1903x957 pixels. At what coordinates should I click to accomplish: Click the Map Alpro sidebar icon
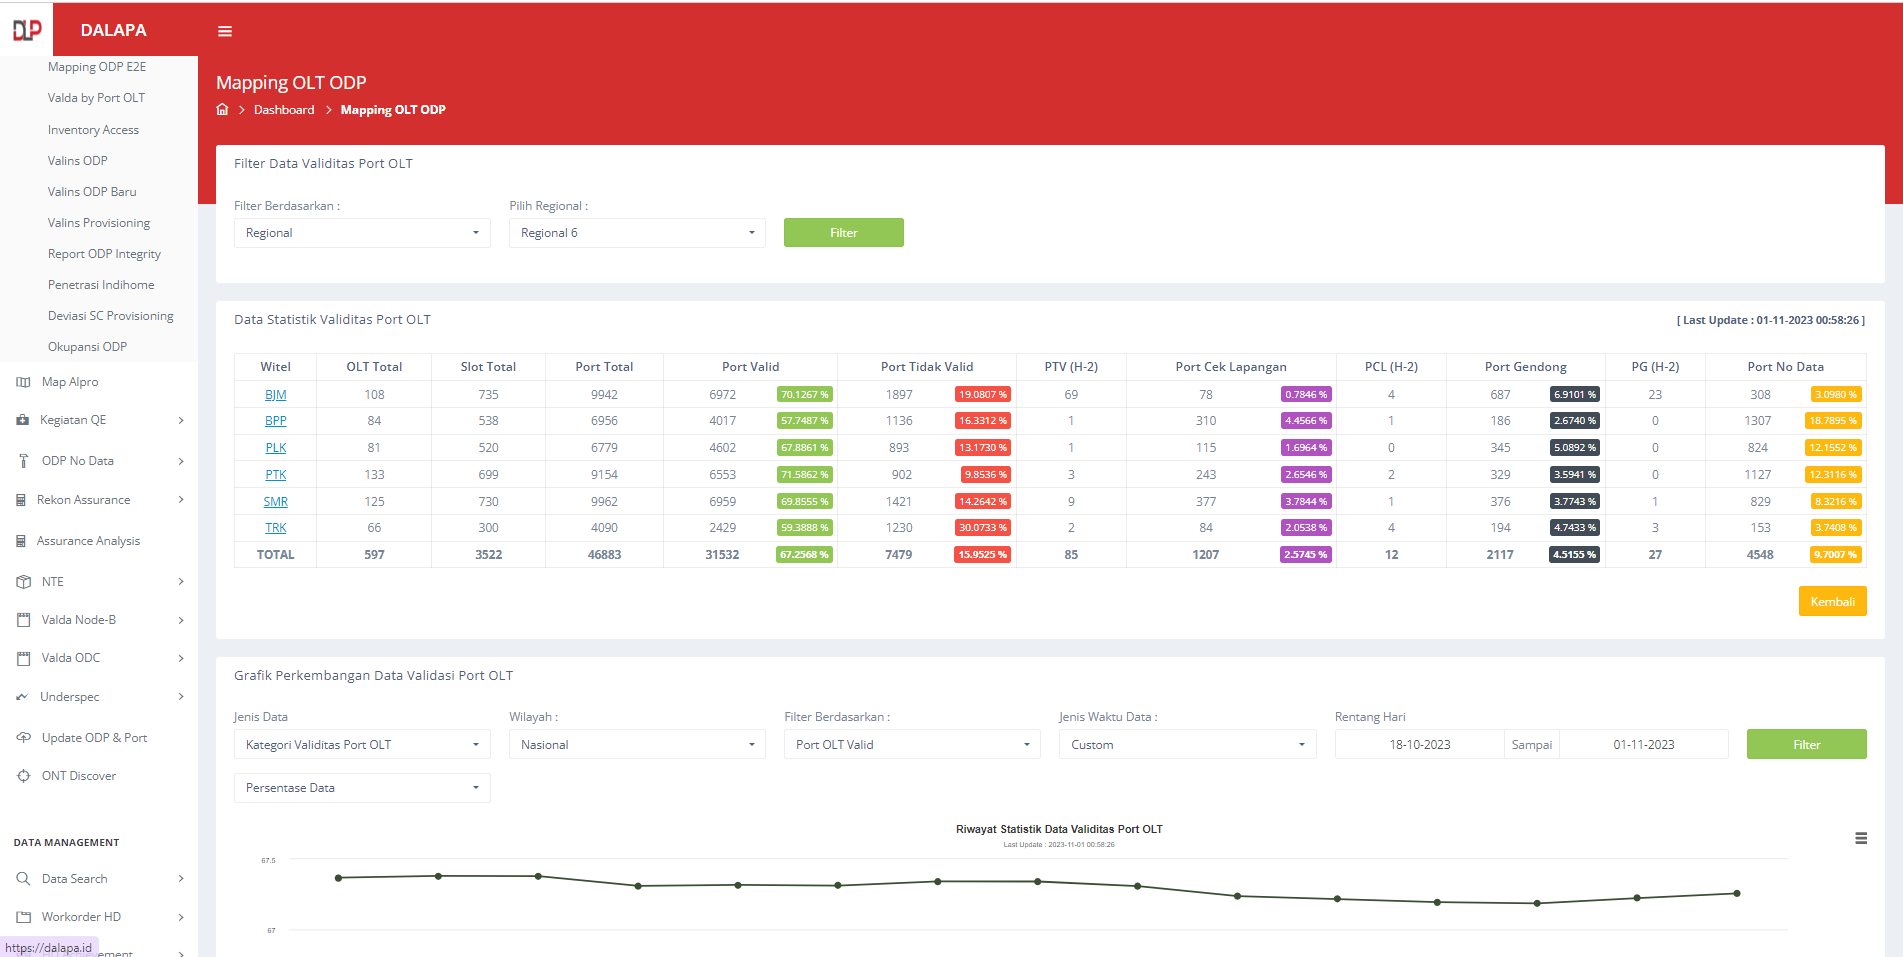23,382
